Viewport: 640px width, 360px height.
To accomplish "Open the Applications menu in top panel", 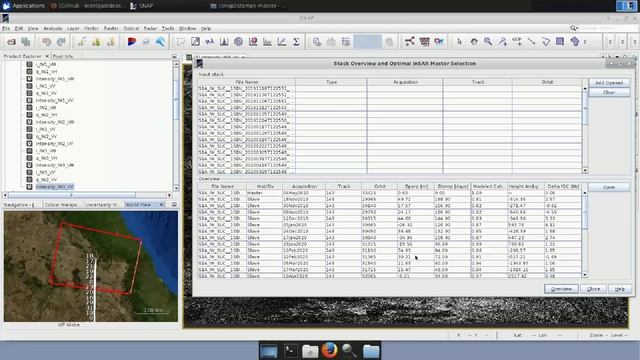I will click(24, 6).
